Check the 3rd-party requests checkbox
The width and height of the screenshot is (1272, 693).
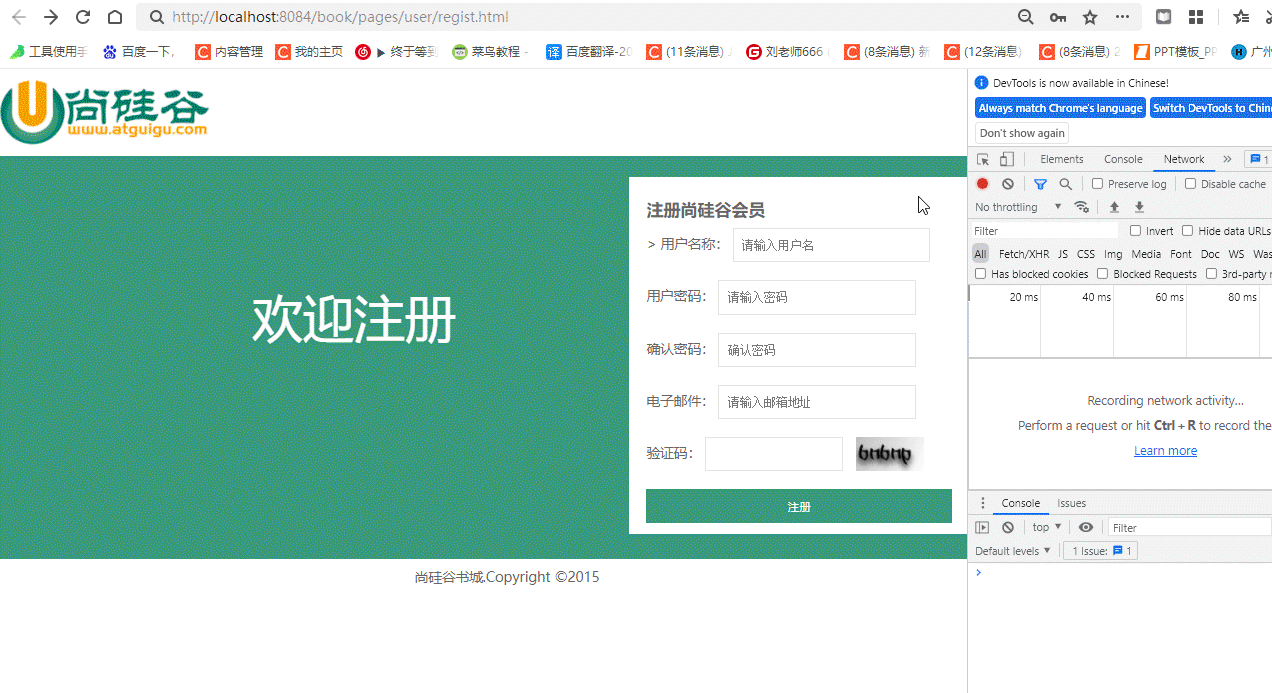(1211, 274)
